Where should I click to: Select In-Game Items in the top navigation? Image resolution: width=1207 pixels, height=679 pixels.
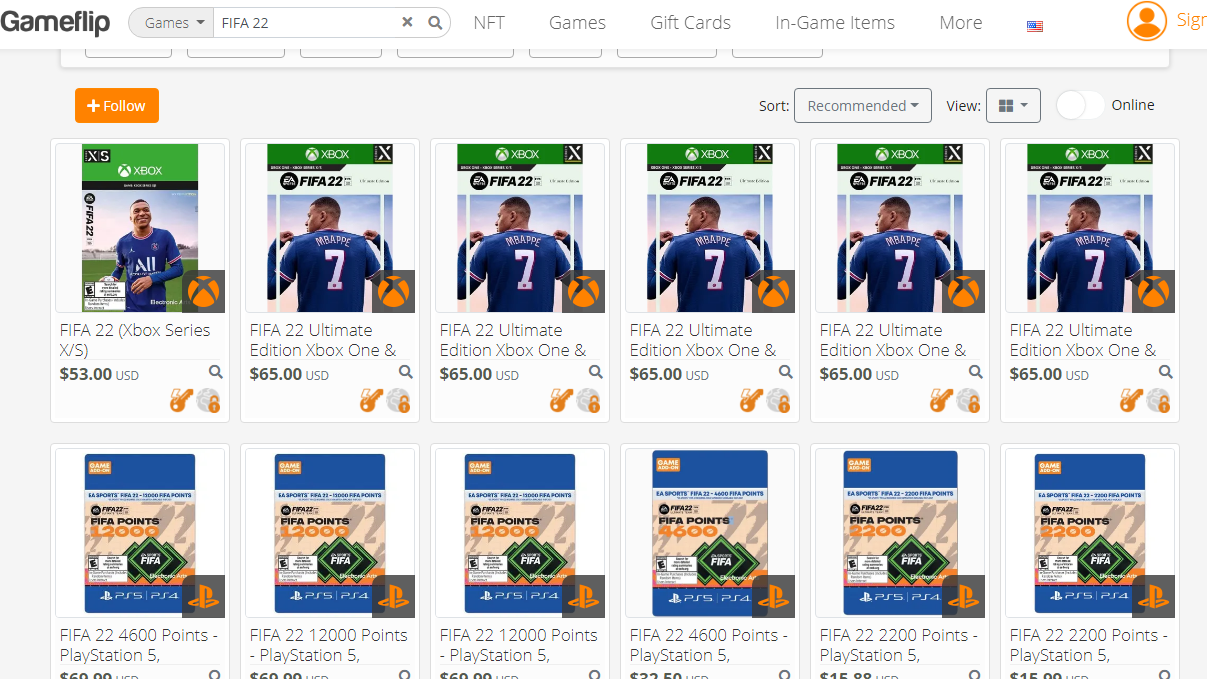pyautogui.click(x=835, y=22)
